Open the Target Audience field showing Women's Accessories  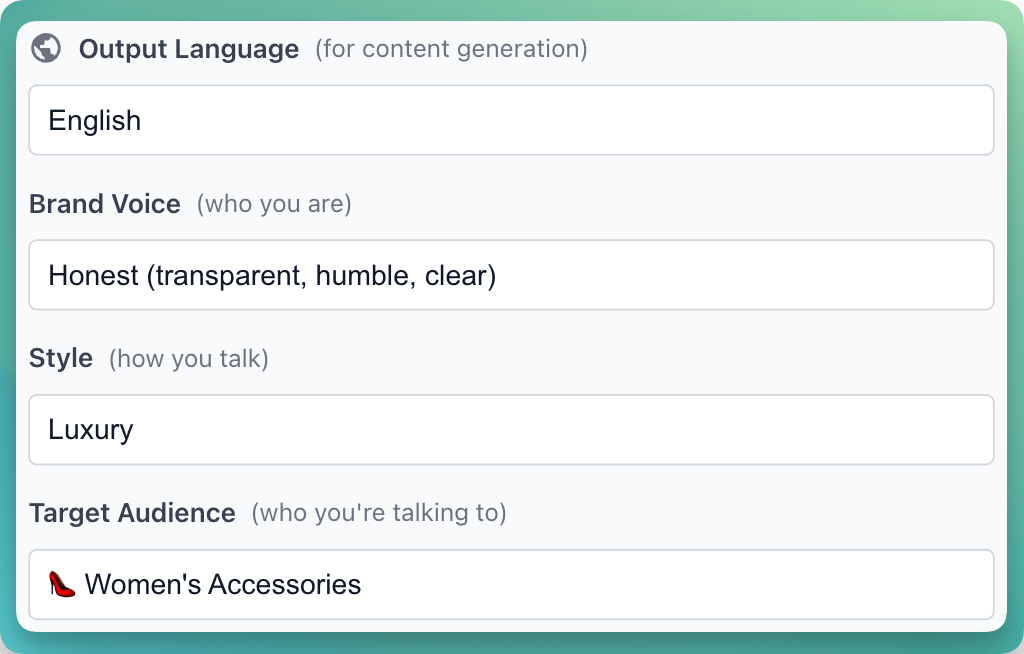point(511,585)
